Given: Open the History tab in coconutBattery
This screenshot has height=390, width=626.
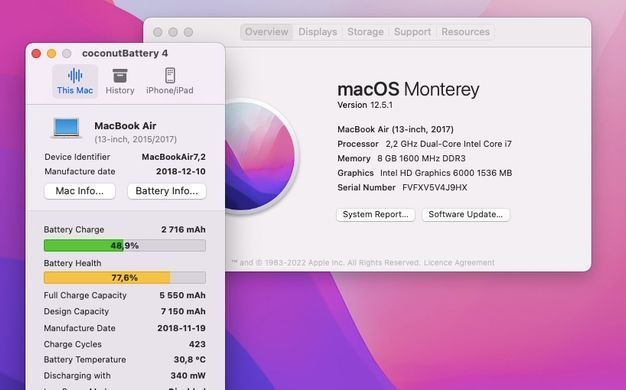Looking at the screenshot, I should click(120, 81).
